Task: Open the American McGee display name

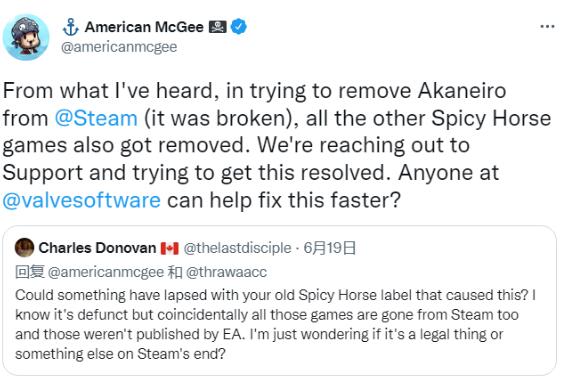Action: 144,27
